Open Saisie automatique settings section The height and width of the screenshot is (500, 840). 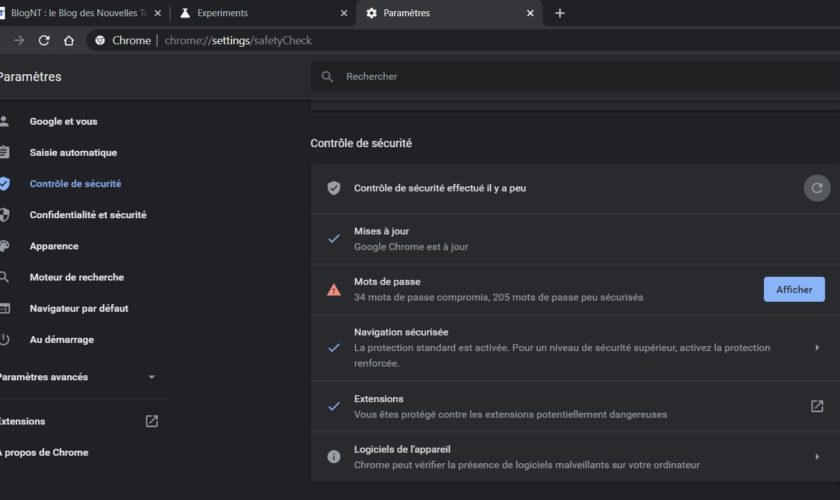coord(73,153)
